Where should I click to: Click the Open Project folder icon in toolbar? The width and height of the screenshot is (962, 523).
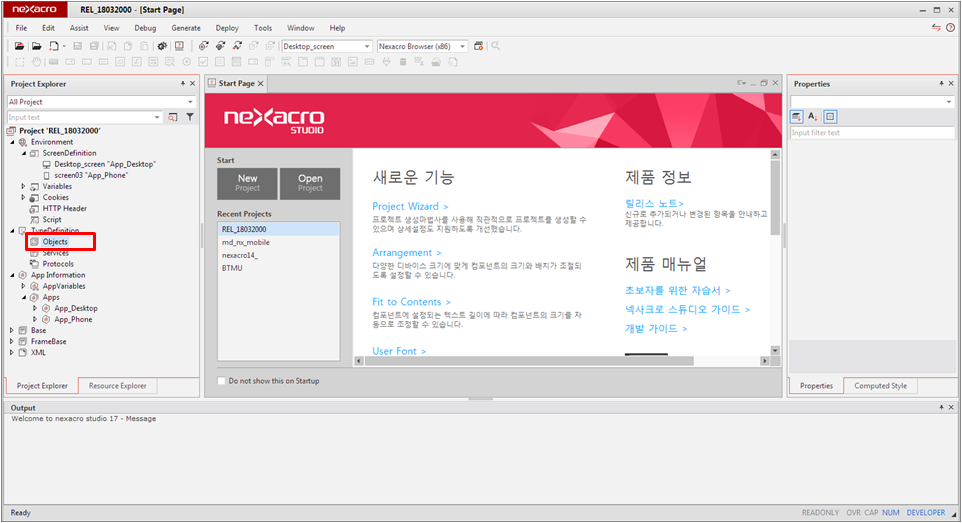pos(36,46)
